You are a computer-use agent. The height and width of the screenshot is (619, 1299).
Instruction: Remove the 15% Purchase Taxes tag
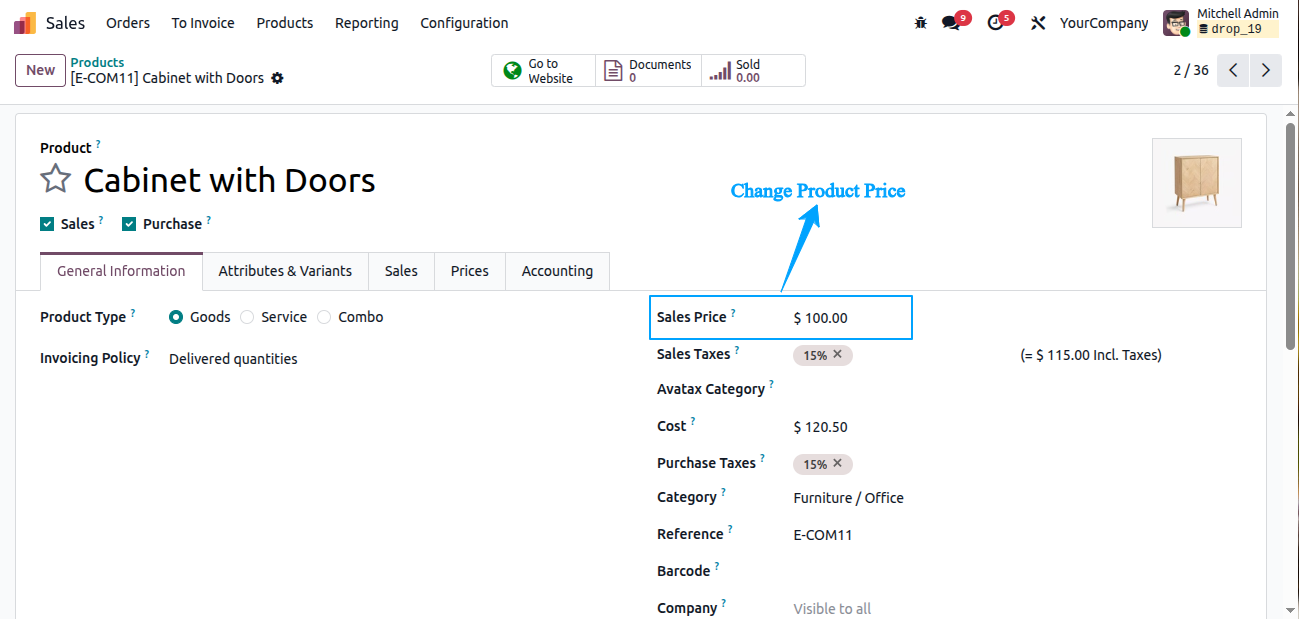pyautogui.click(x=838, y=464)
